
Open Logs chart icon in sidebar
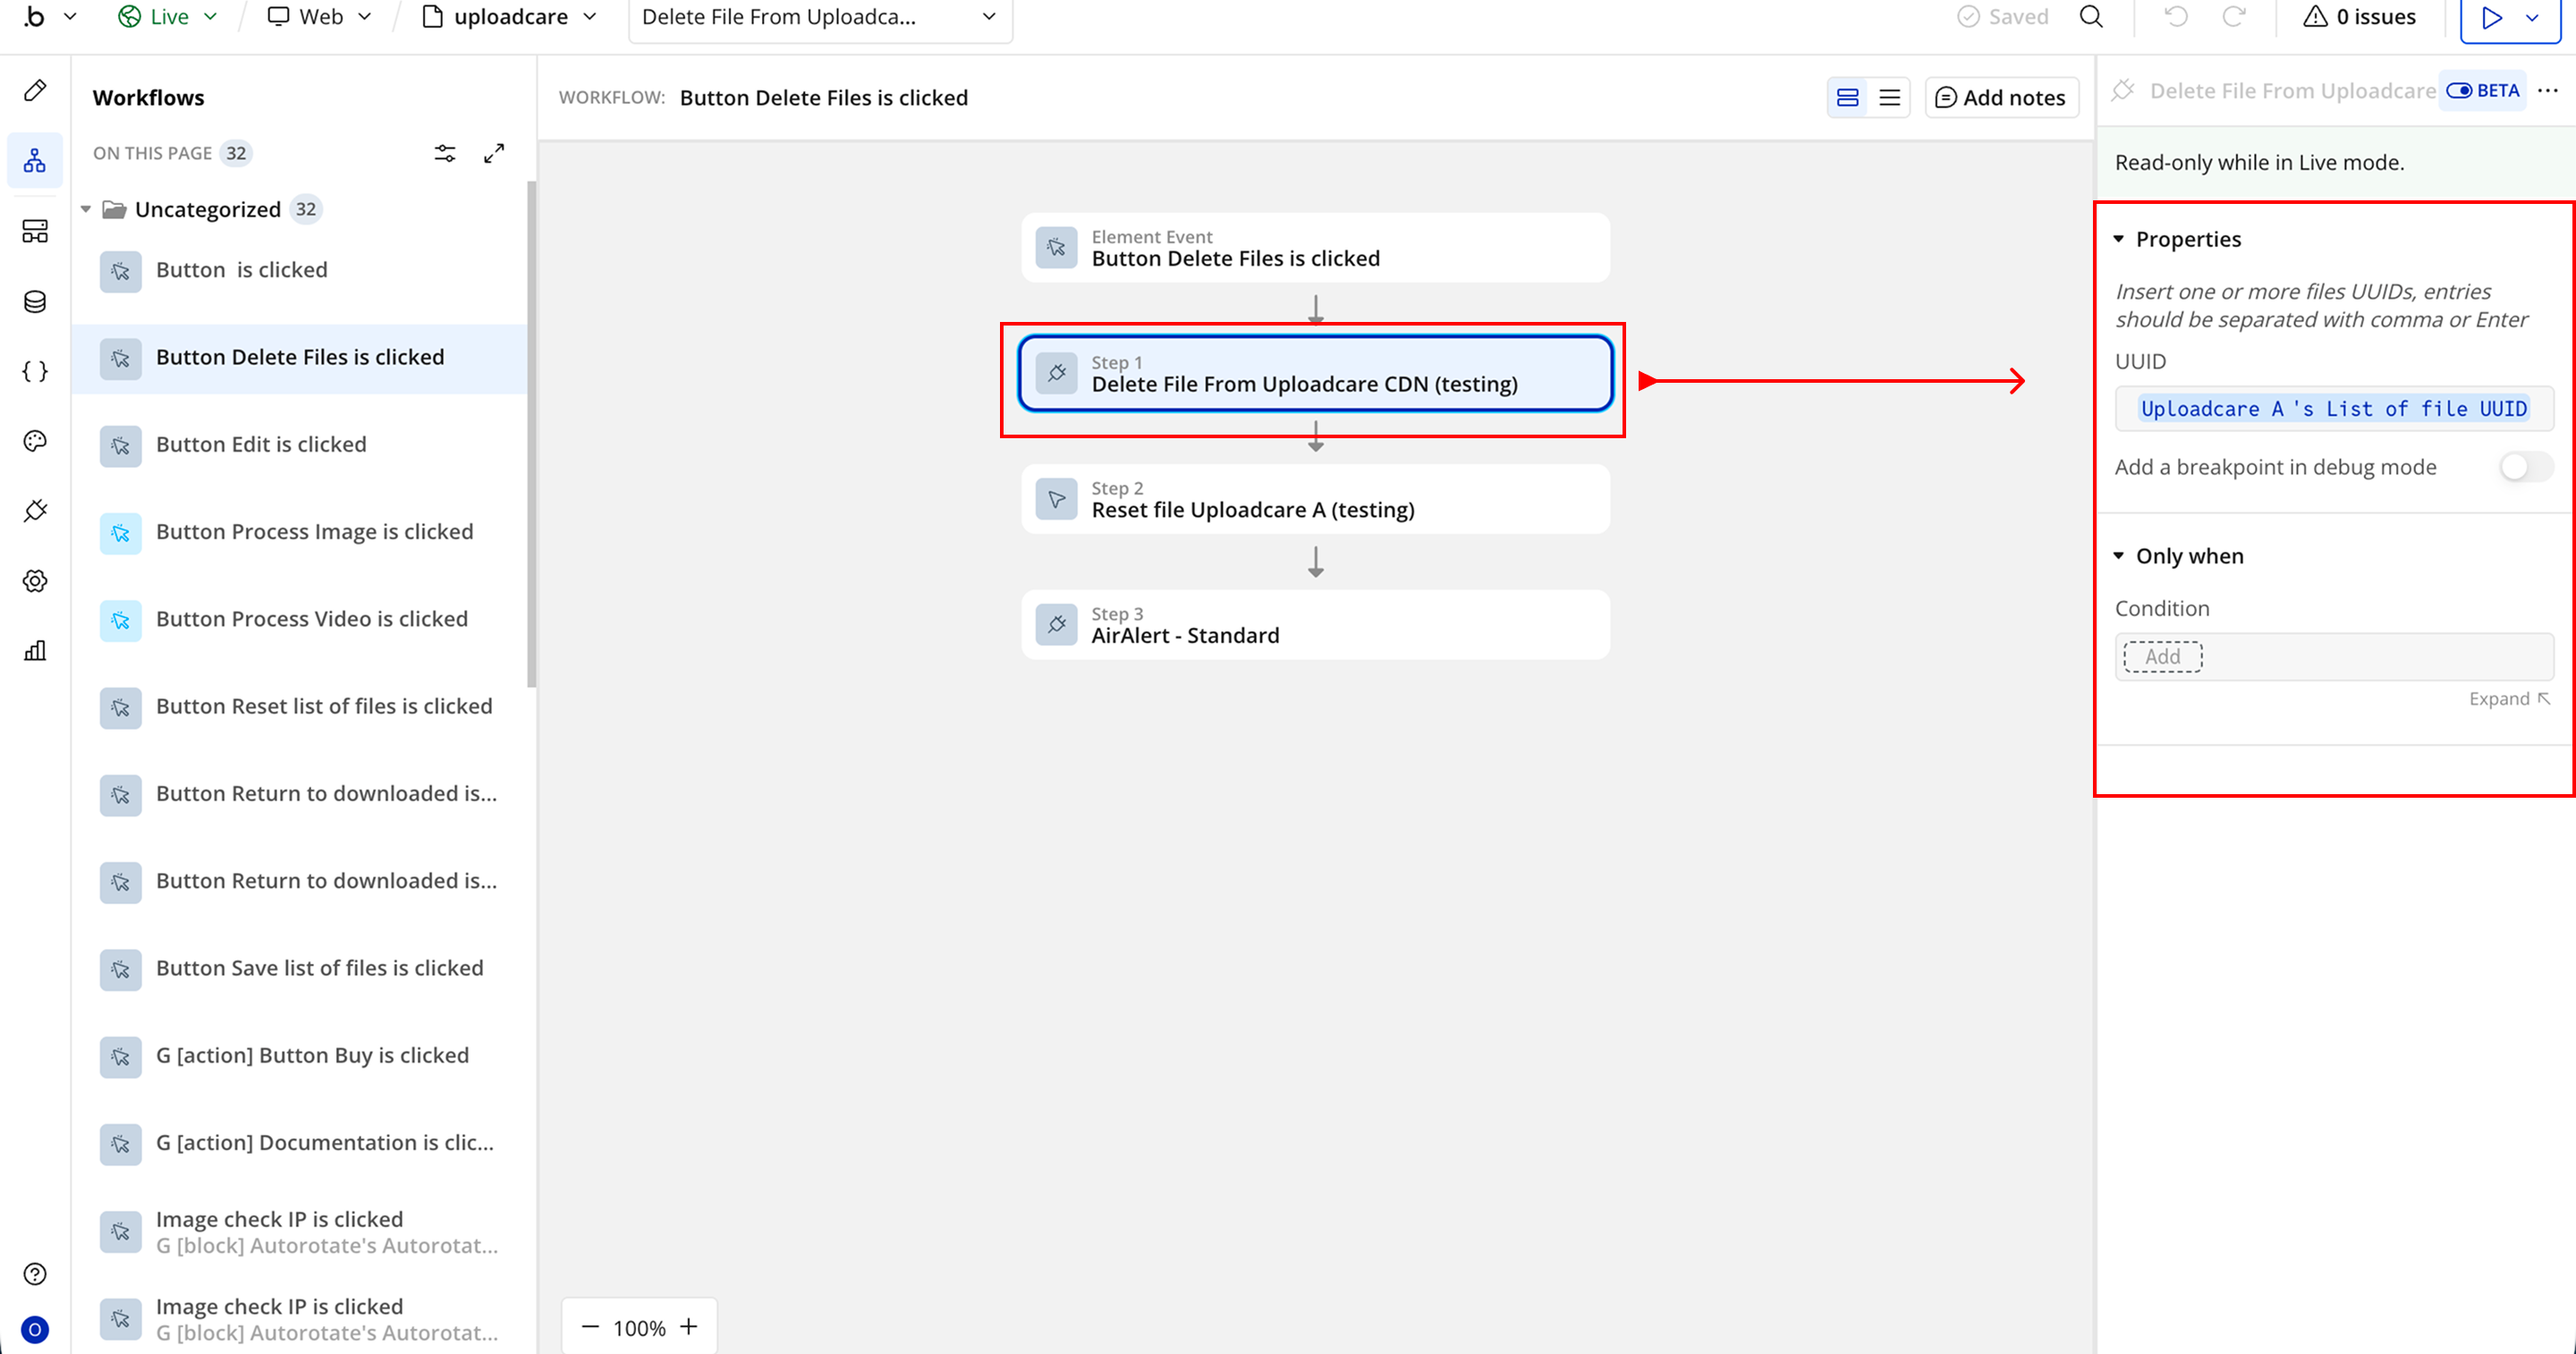pyautogui.click(x=35, y=651)
